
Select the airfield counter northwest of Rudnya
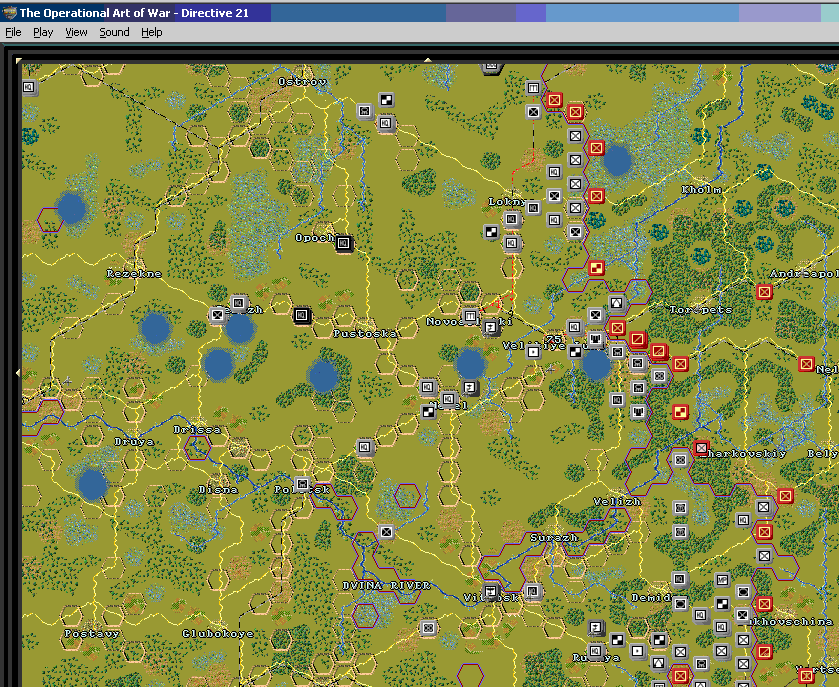596,628
